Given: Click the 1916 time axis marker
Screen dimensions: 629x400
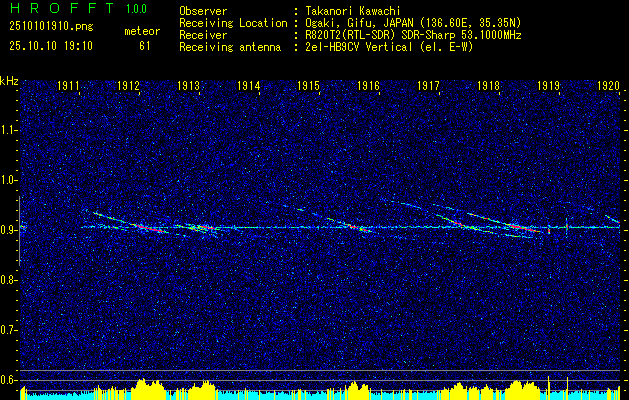Looking at the screenshot, I should [x=368, y=85].
